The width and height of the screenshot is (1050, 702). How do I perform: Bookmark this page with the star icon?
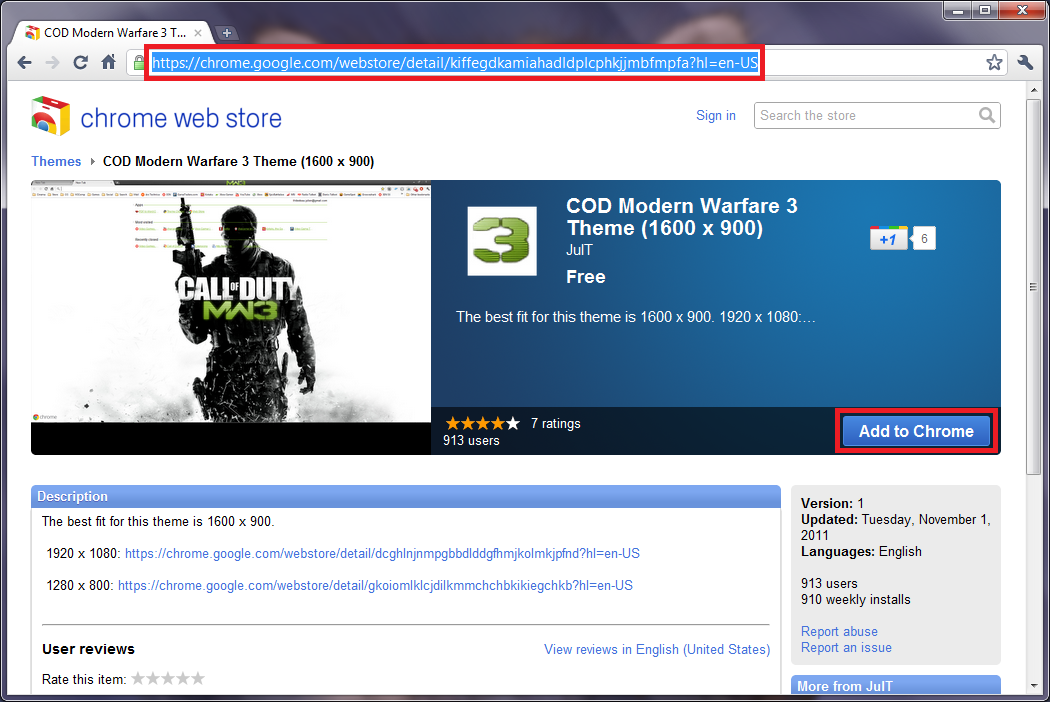(x=994, y=62)
